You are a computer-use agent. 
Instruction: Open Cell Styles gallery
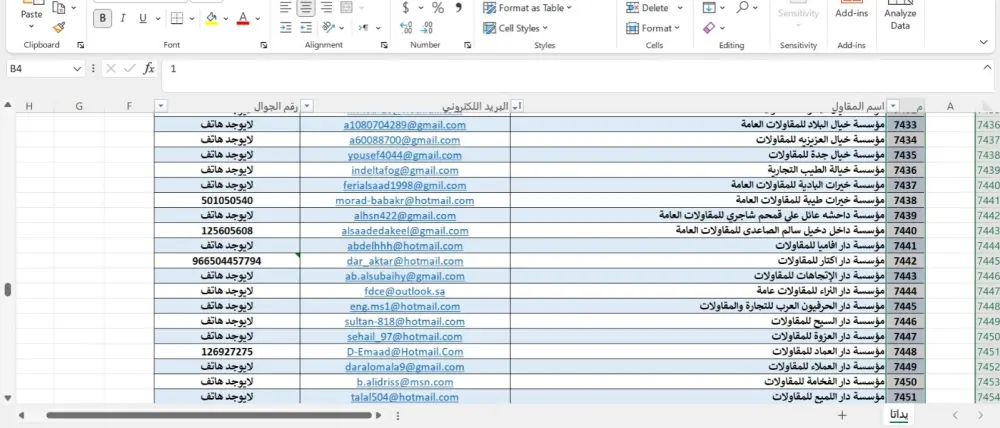click(516, 28)
